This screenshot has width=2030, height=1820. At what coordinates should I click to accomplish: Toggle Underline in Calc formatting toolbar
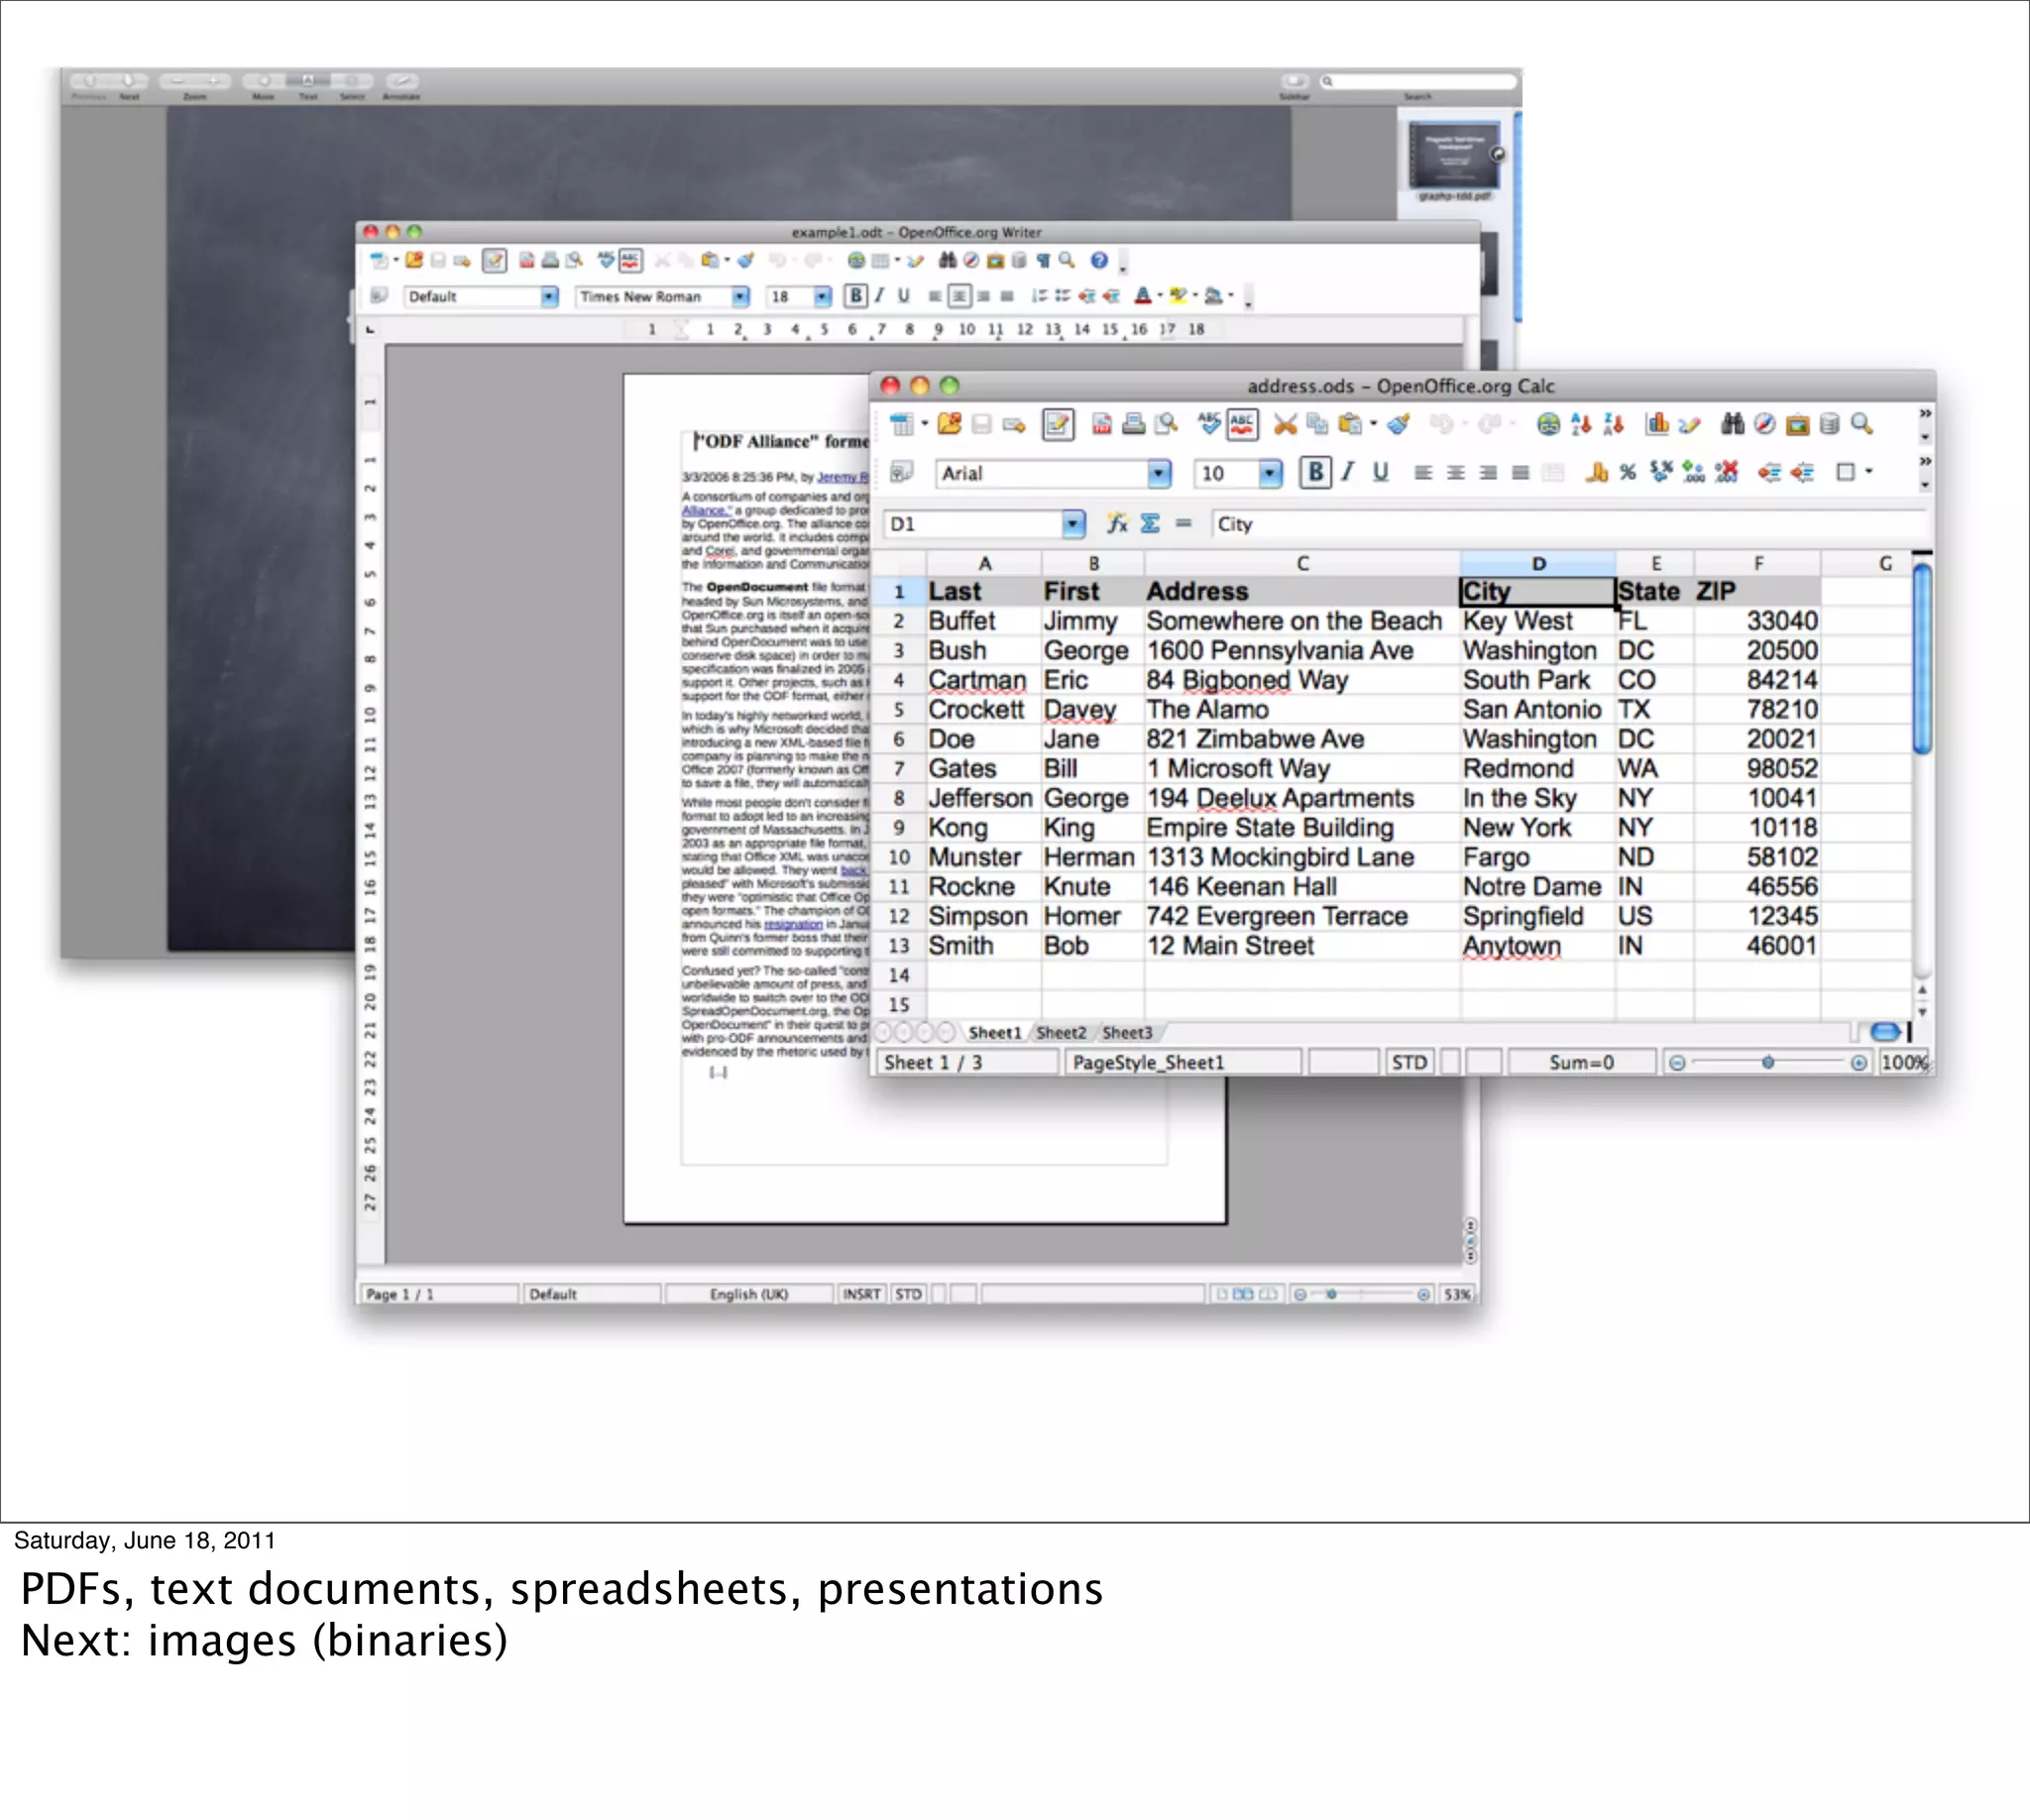point(1380,472)
